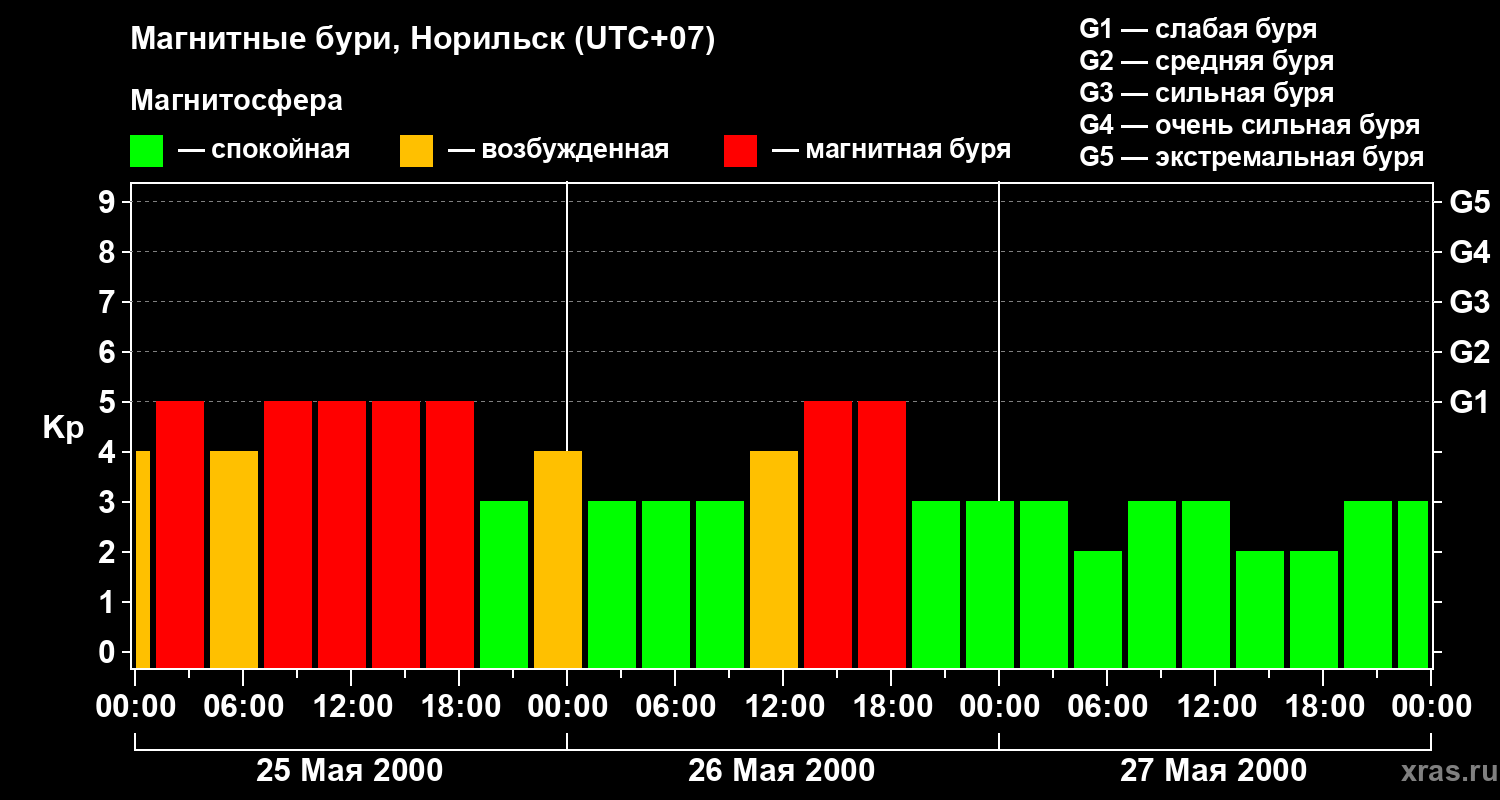Click the '5' value on the Kp axis
Viewport: 1500px width, 800px height.
click(x=108, y=402)
